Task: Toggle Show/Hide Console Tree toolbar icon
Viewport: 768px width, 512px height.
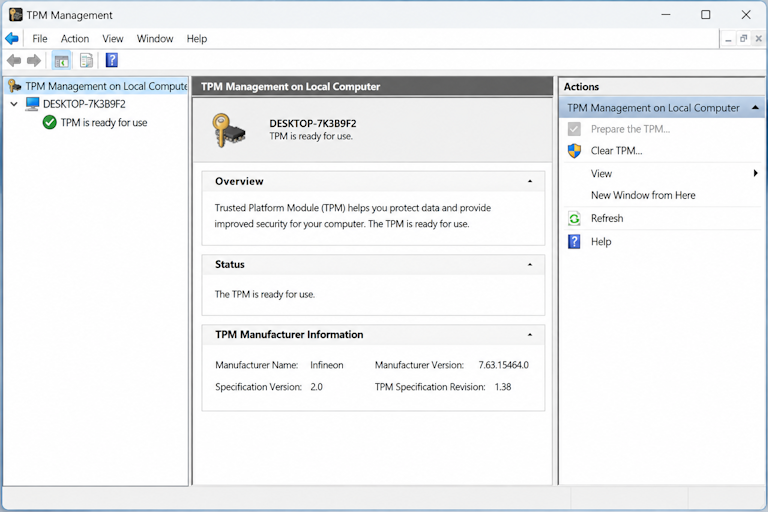Action: (x=62, y=61)
